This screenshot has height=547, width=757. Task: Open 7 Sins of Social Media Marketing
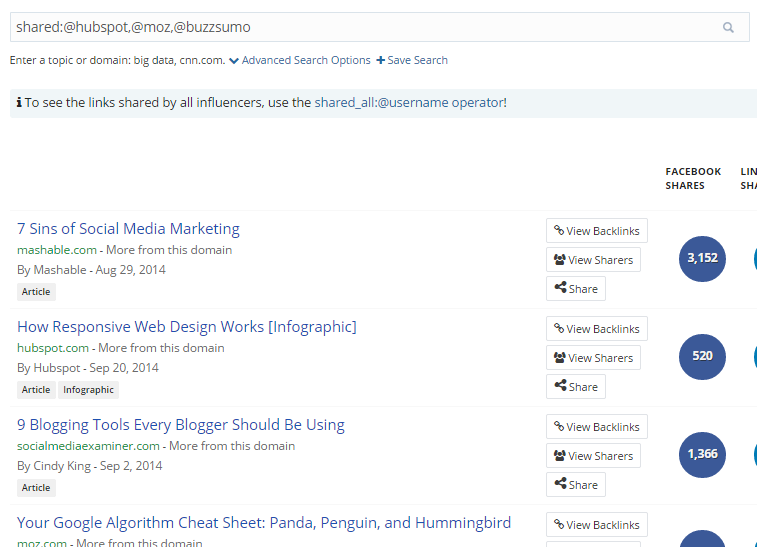(128, 228)
